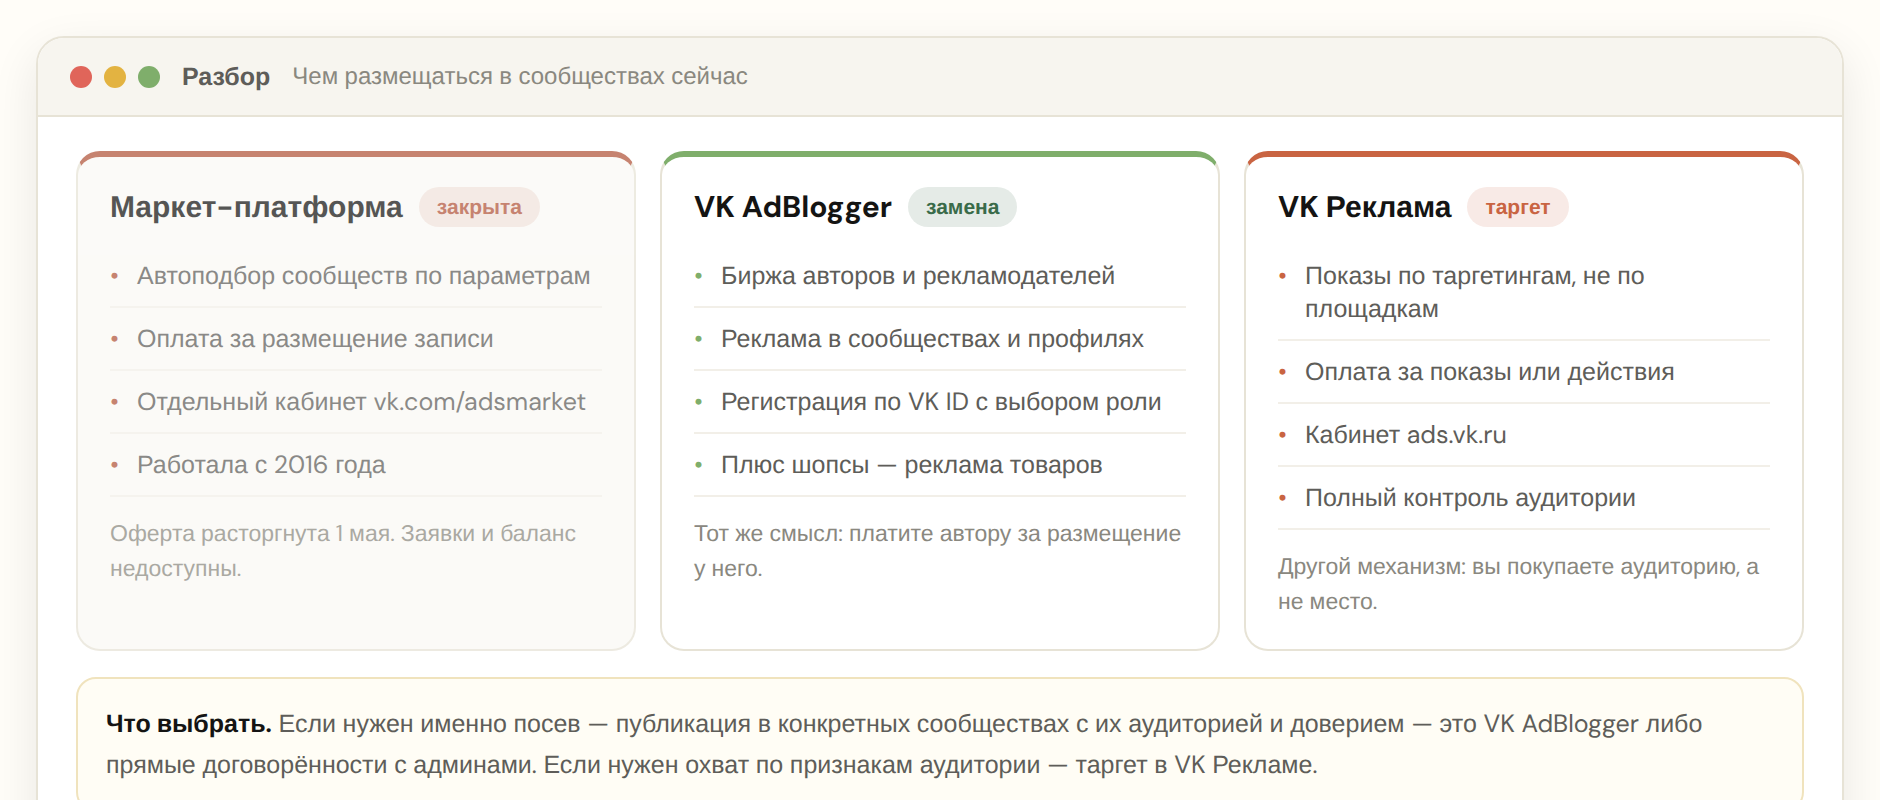Click the yellow window dot
Viewport: 1880px width, 800px height.
[x=115, y=77]
